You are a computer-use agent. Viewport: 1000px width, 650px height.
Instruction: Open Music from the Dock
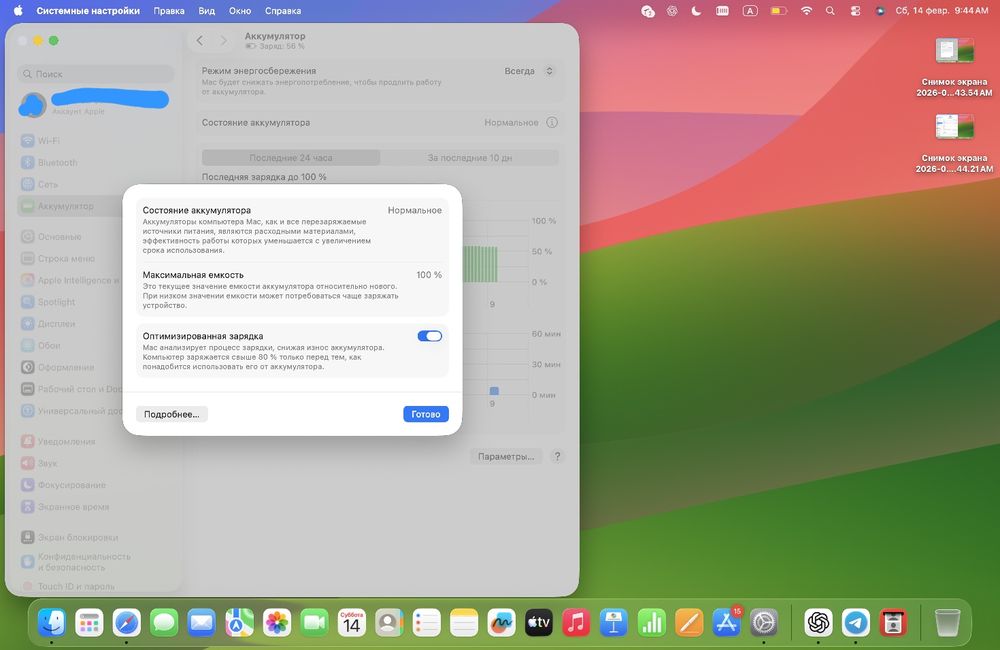coord(576,622)
